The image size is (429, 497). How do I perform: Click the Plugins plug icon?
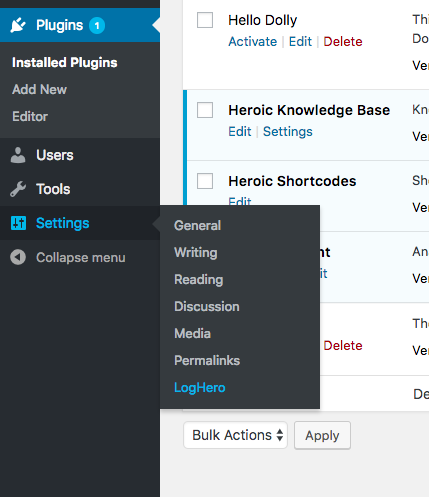[x=18, y=25]
